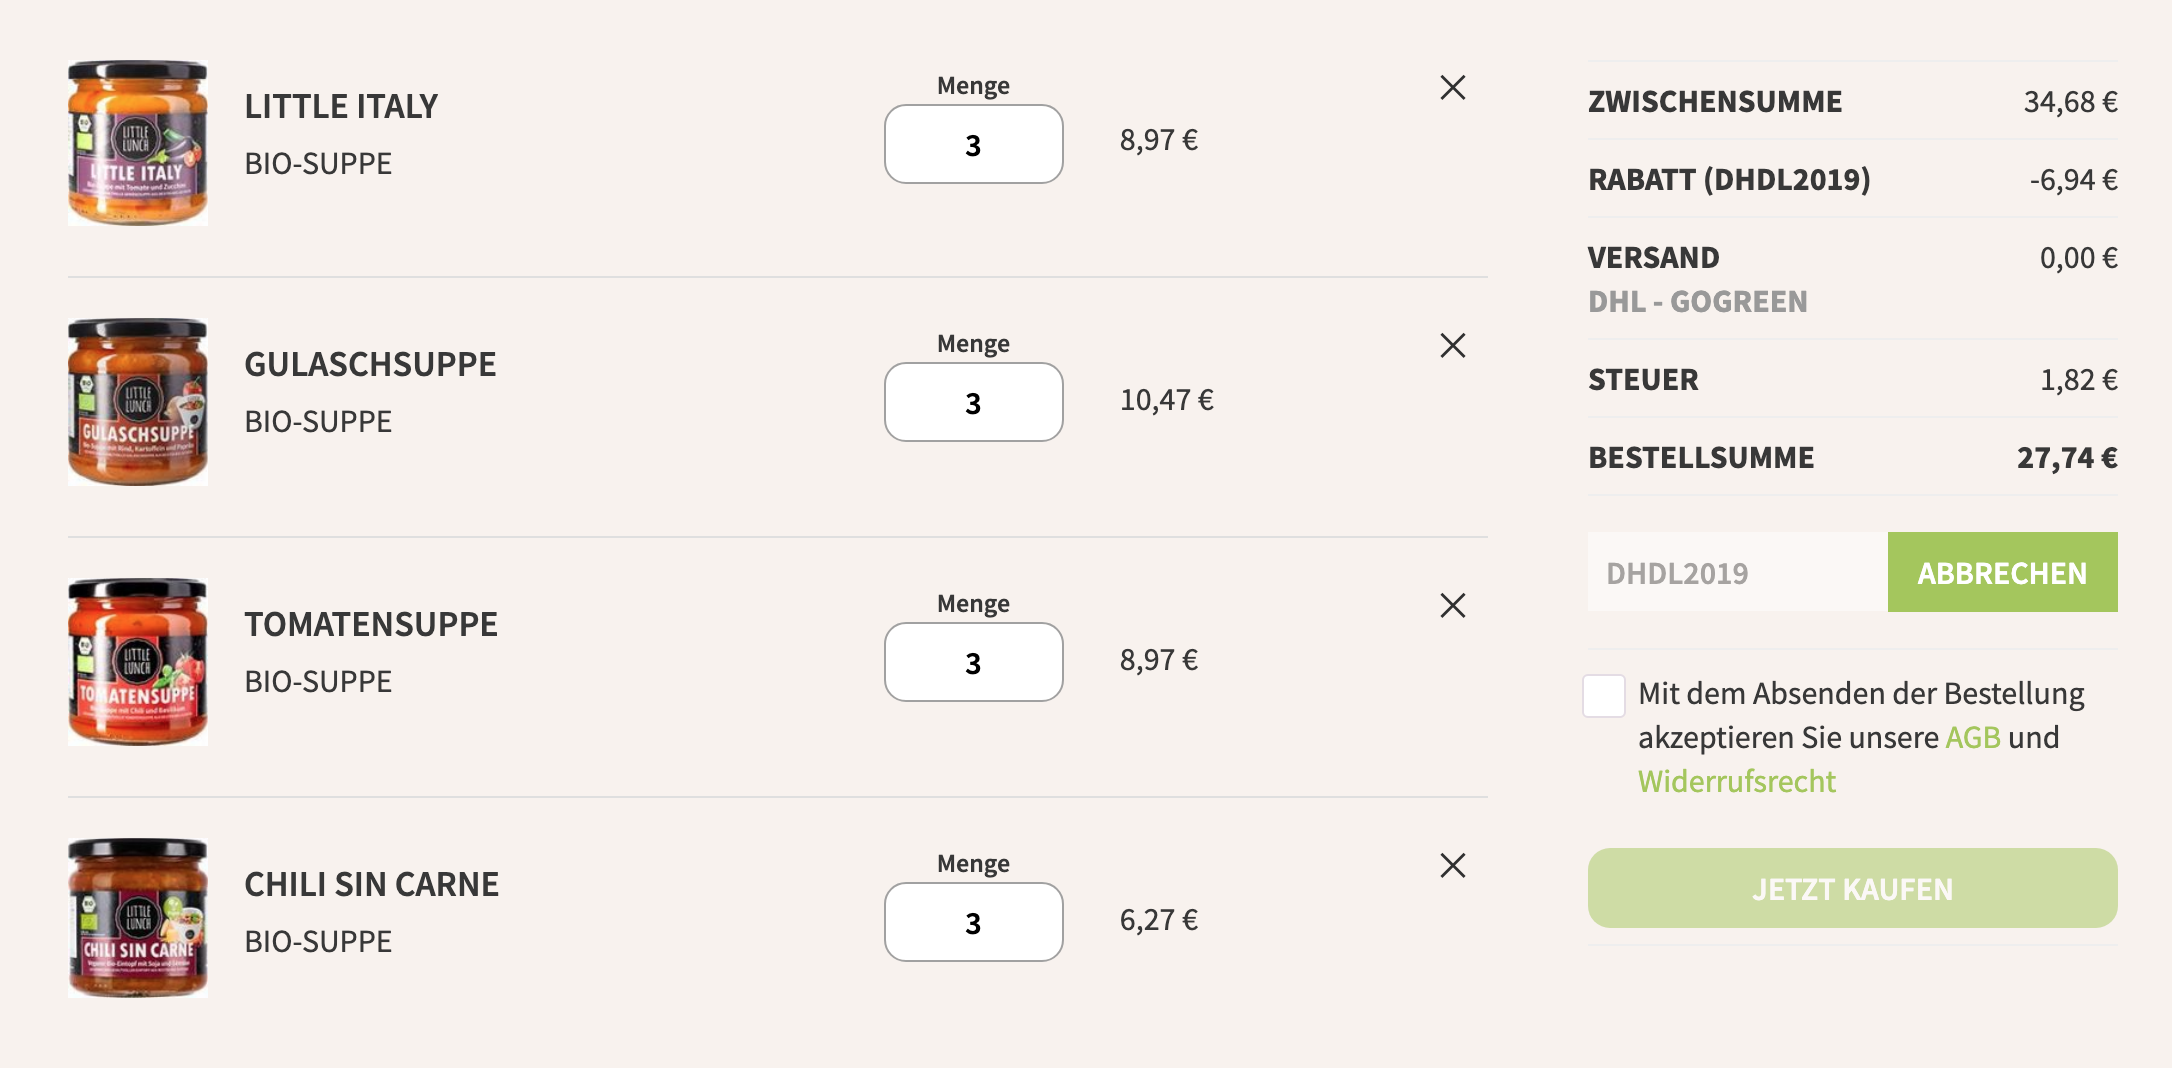Screen dimensions: 2172x1068
Task: Open Little Italy product jar image
Action: coord(138,143)
